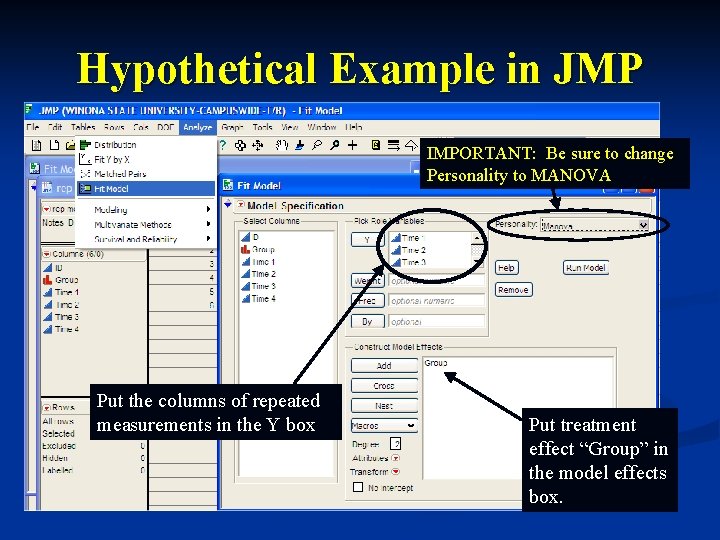
Task: Click the blank new document toolbar icon
Action: click(x=54, y=145)
